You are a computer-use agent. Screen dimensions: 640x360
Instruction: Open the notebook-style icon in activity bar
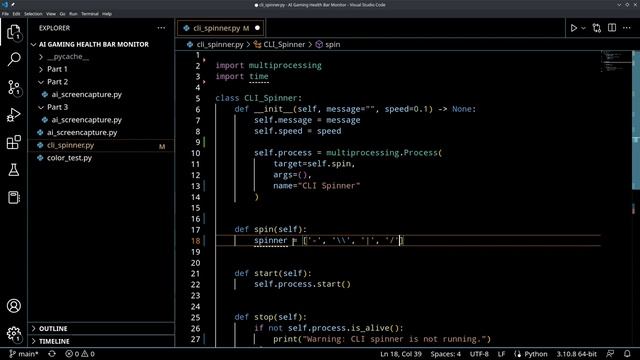coord(13,198)
